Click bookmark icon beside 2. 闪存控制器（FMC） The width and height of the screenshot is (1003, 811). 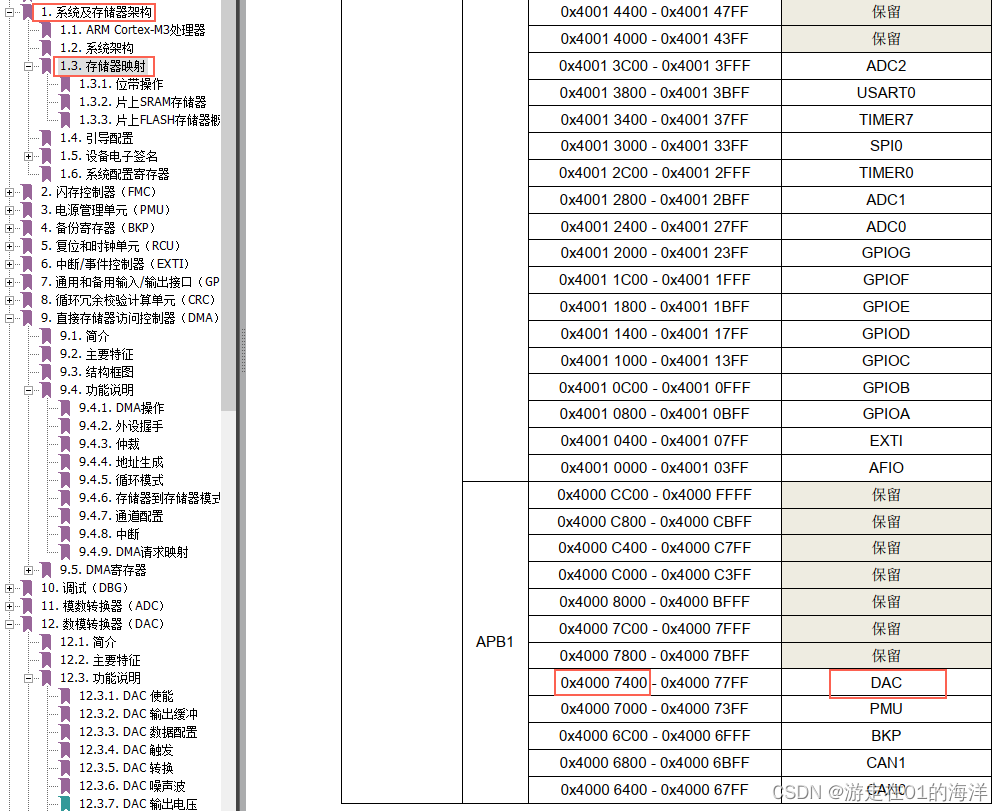tap(27, 192)
